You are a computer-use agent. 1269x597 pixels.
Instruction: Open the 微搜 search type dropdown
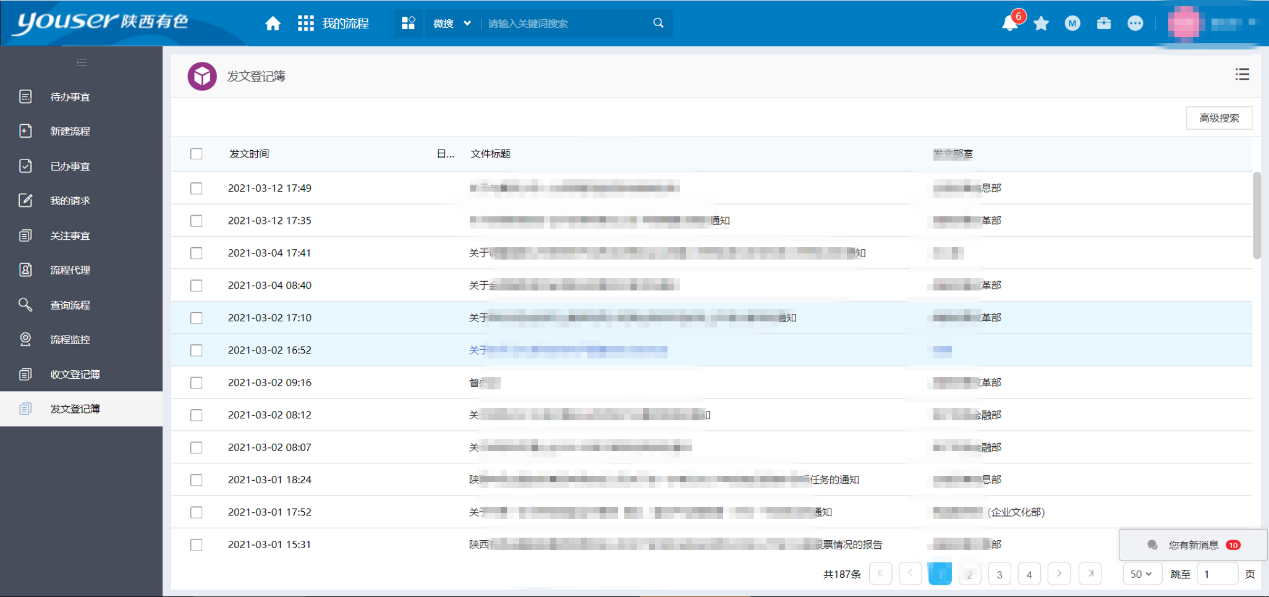[452, 23]
